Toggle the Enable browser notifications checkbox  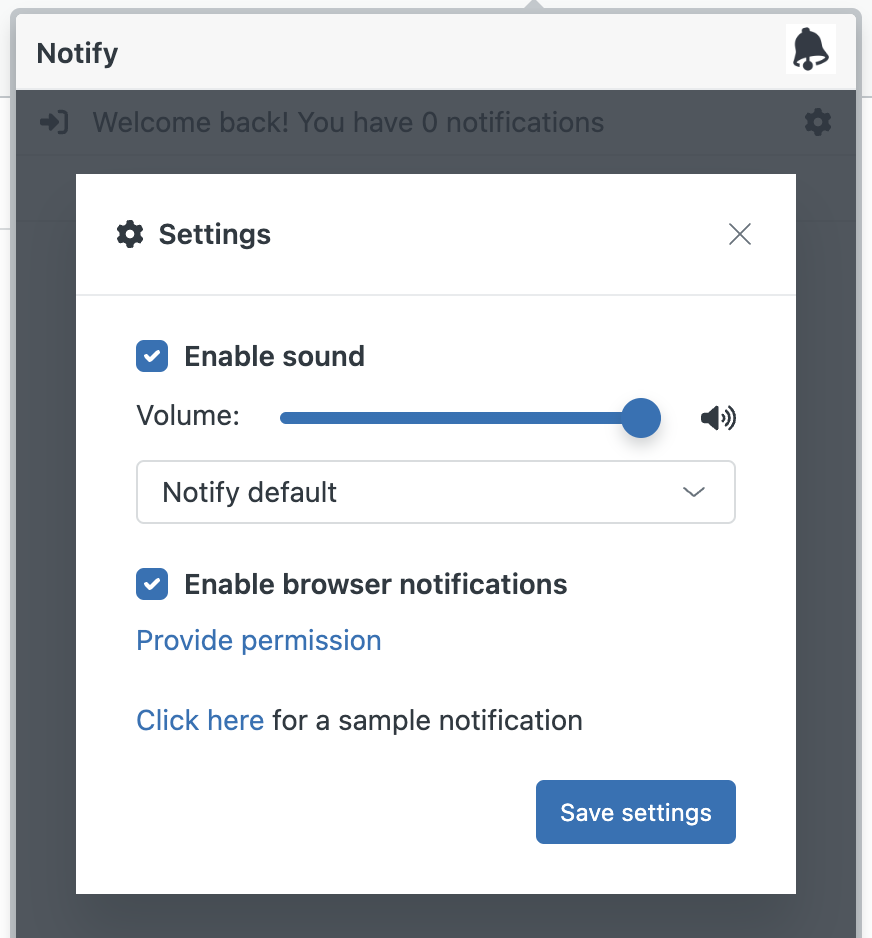[x=152, y=584]
